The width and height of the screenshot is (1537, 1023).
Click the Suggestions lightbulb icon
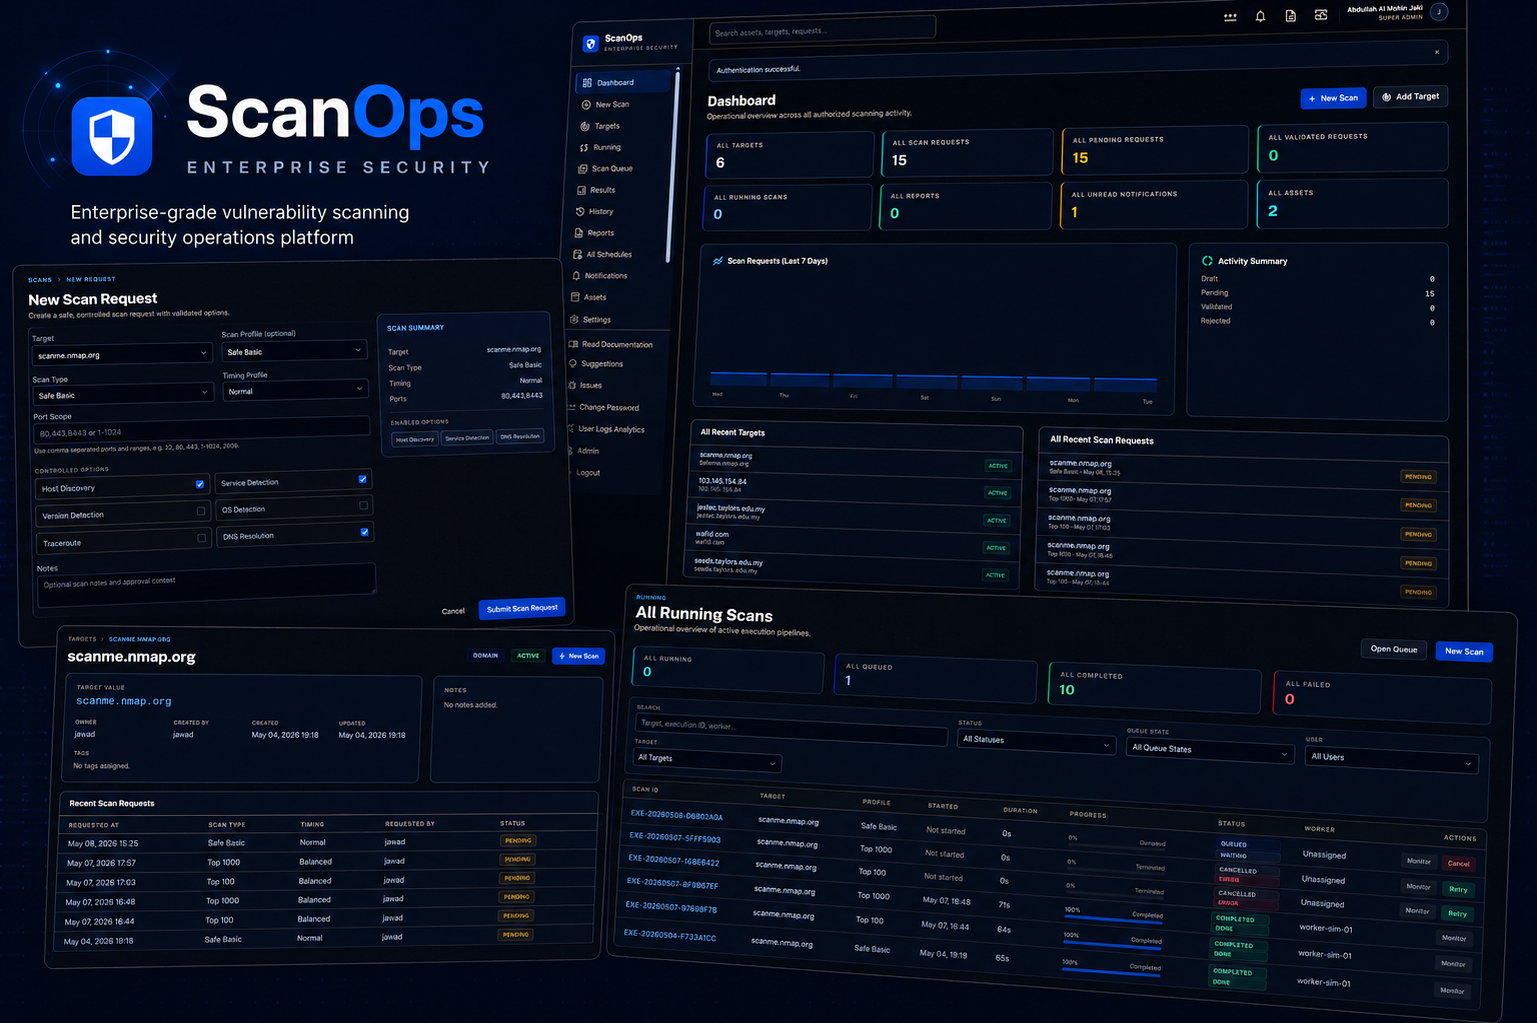pos(573,364)
